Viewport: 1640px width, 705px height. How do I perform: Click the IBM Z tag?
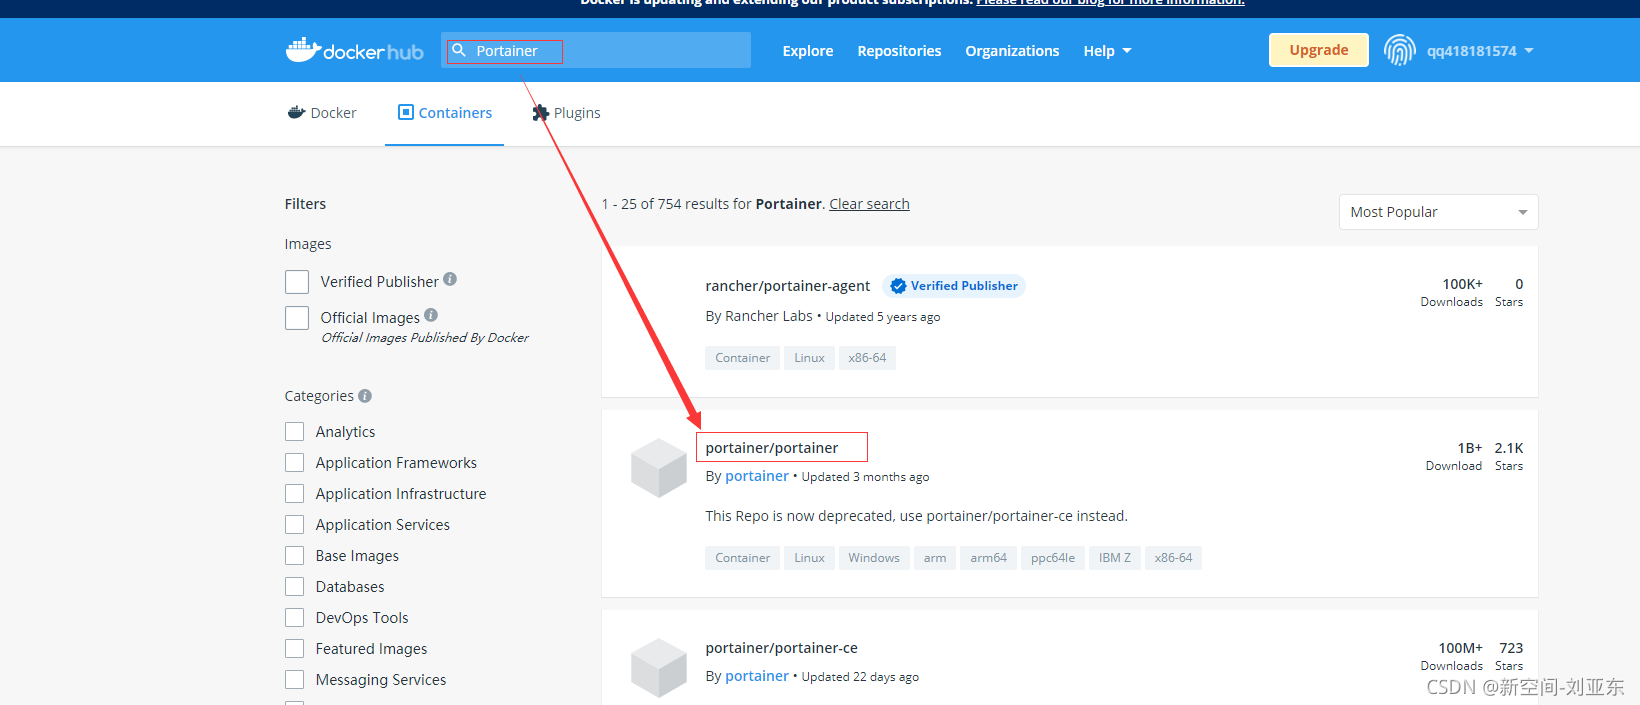click(1115, 558)
